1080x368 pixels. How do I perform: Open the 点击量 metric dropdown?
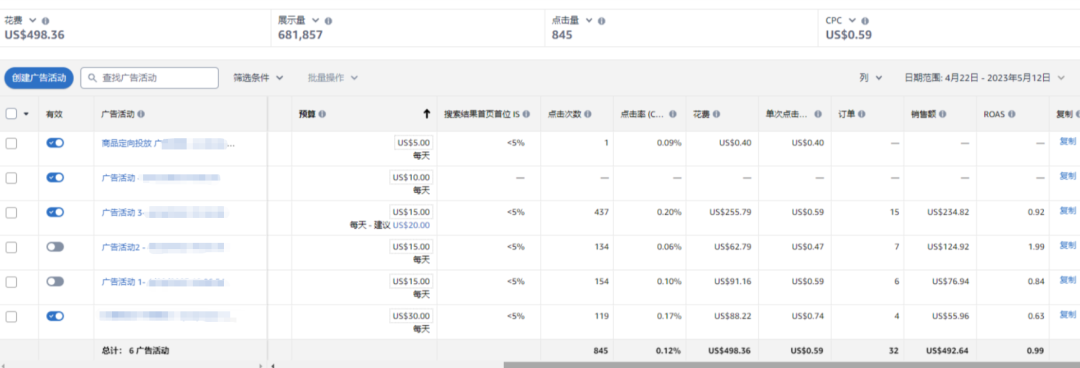[x=572, y=21]
